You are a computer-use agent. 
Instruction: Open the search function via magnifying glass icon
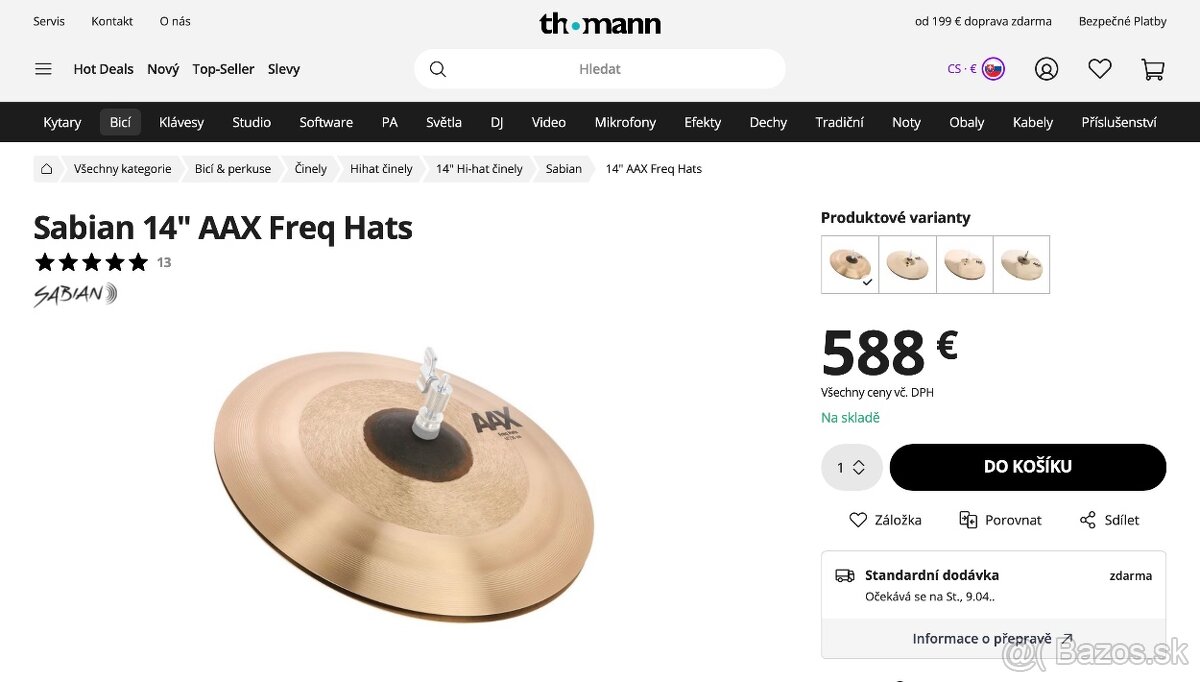(438, 69)
